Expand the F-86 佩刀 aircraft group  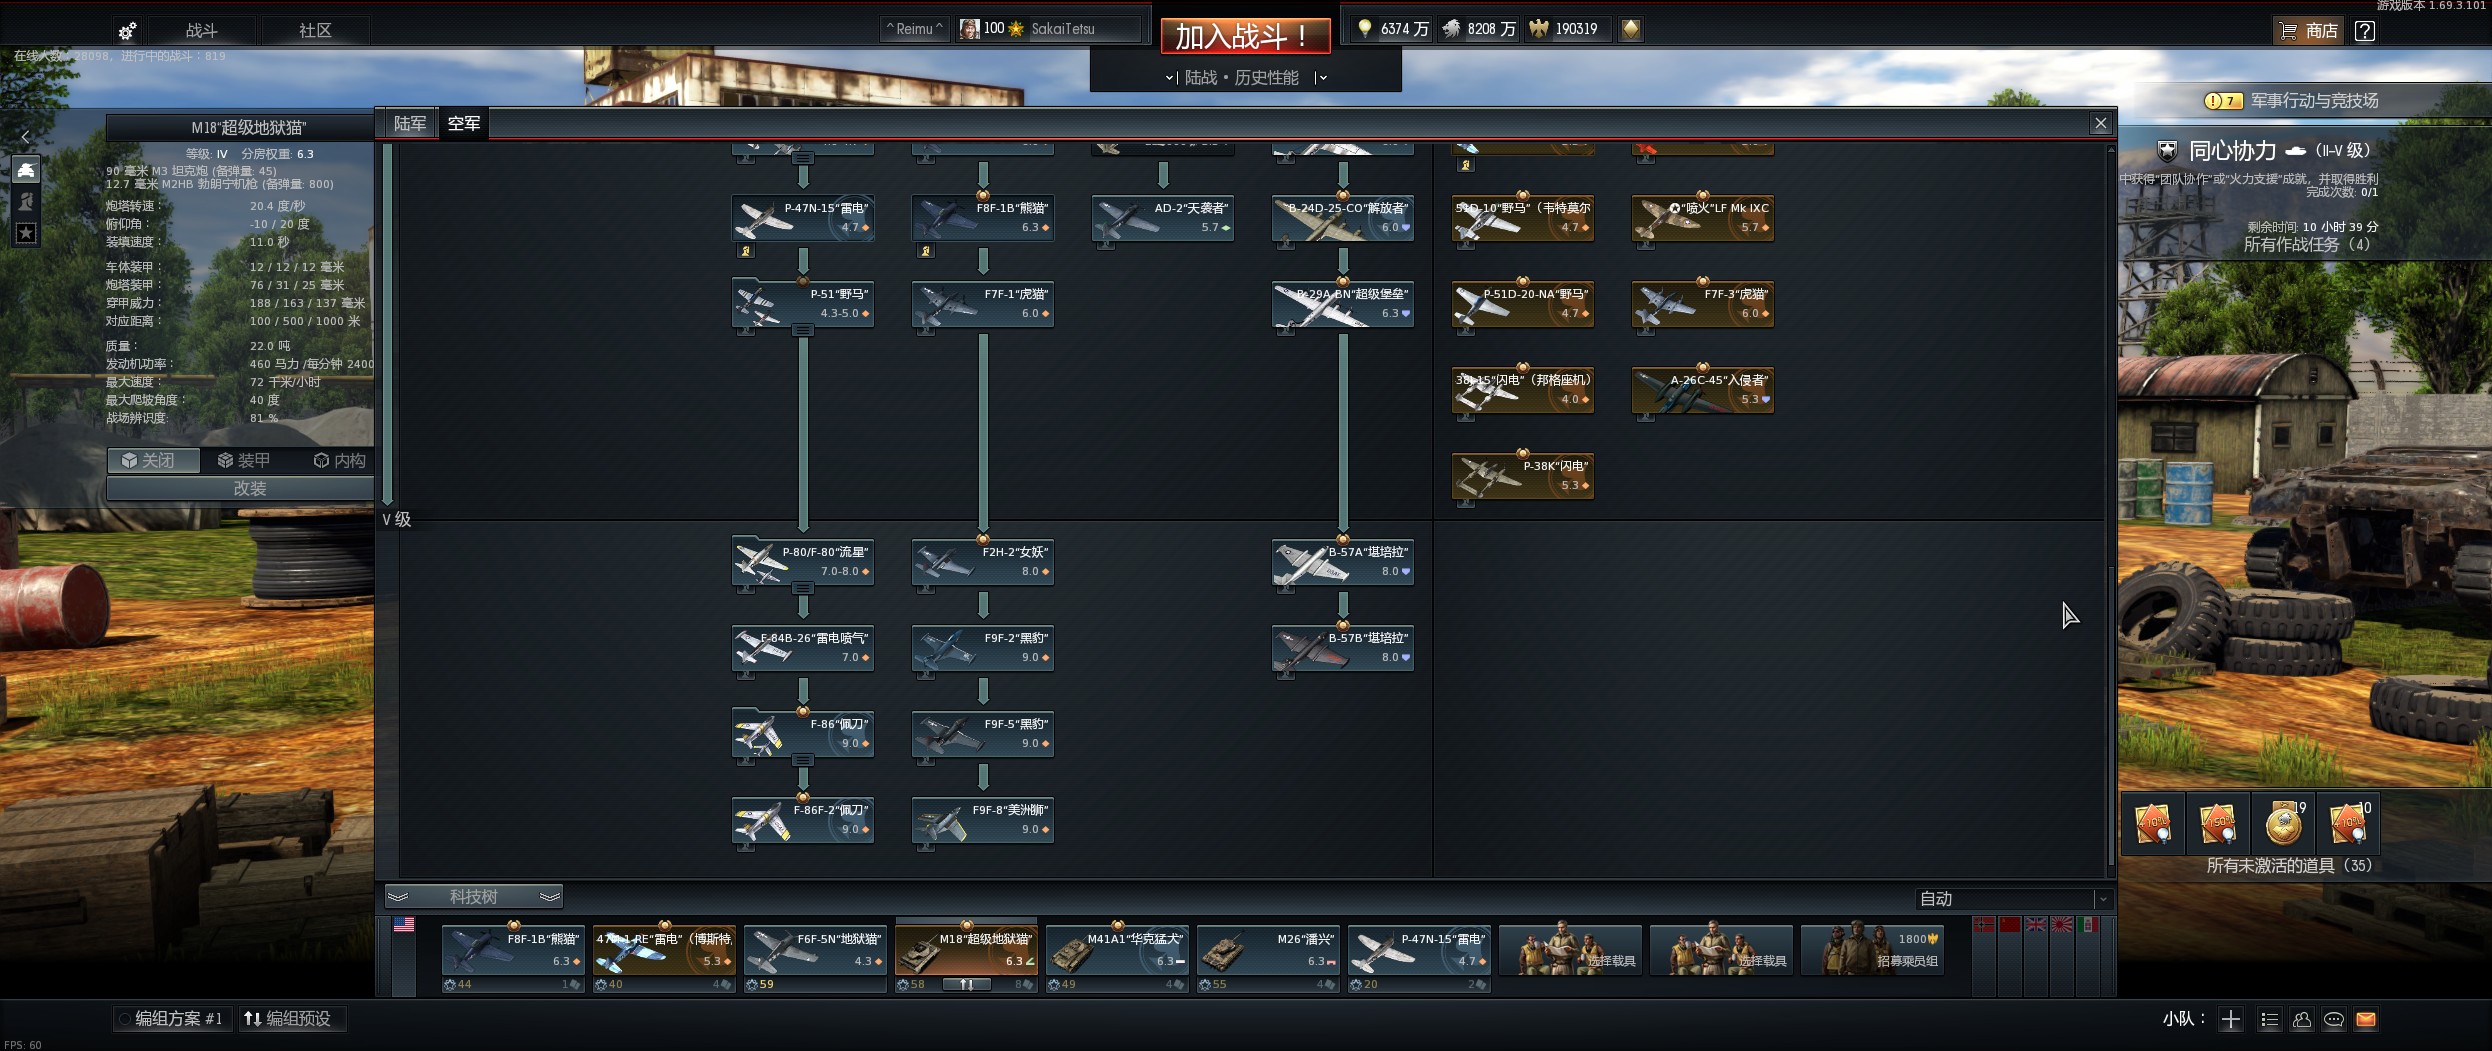tap(803, 734)
